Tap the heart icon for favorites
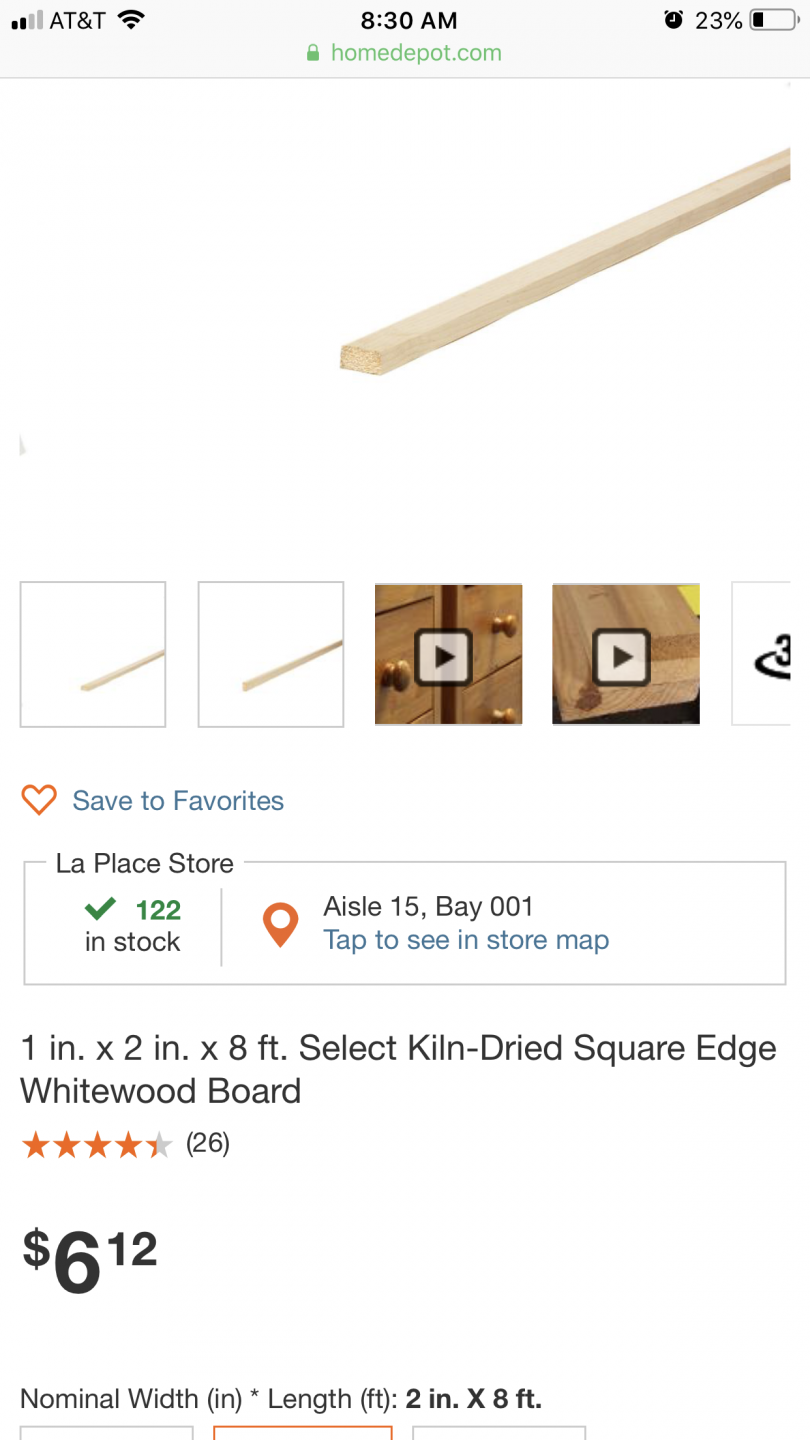The width and height of the screenshot is (810, 1440). [39, 800]
